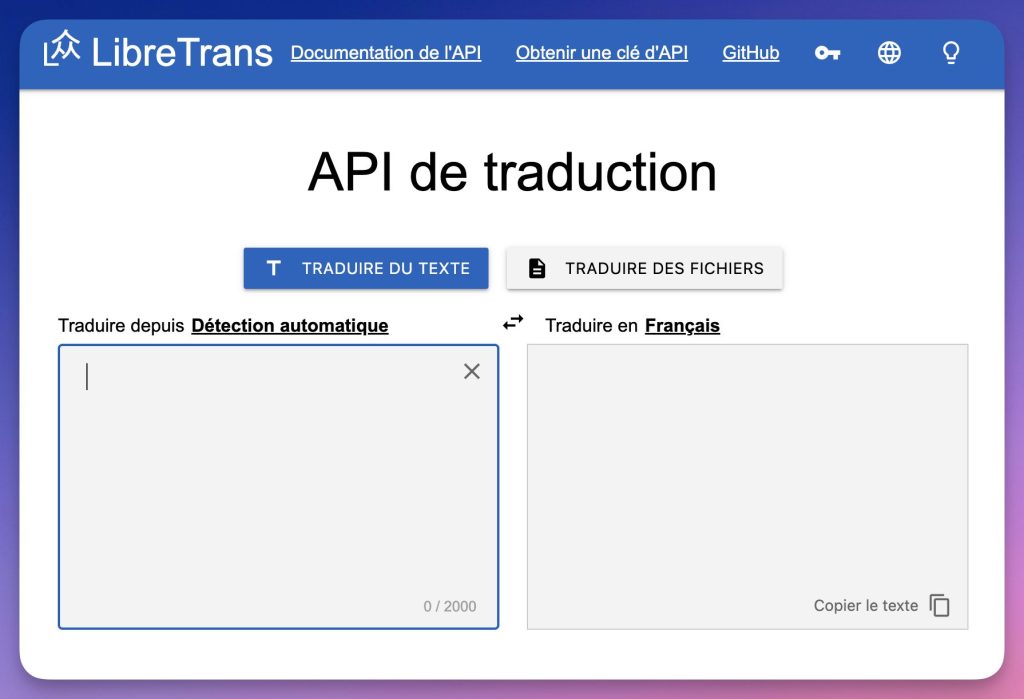1024x699 pixels.
Task: Switch to the Traduire du texte tab
Action: (x=366, y=268)
